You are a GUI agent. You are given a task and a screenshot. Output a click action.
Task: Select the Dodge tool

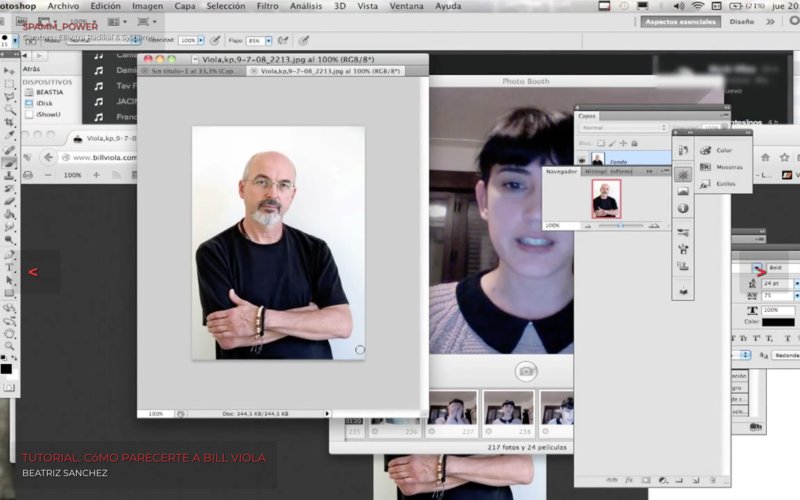pos(9,239)
